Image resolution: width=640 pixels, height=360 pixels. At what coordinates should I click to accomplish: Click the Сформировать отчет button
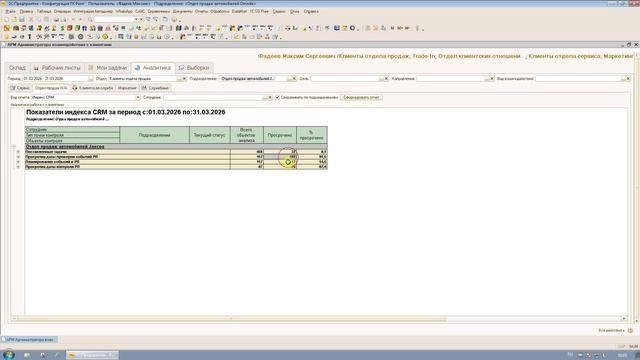point(361,98)
